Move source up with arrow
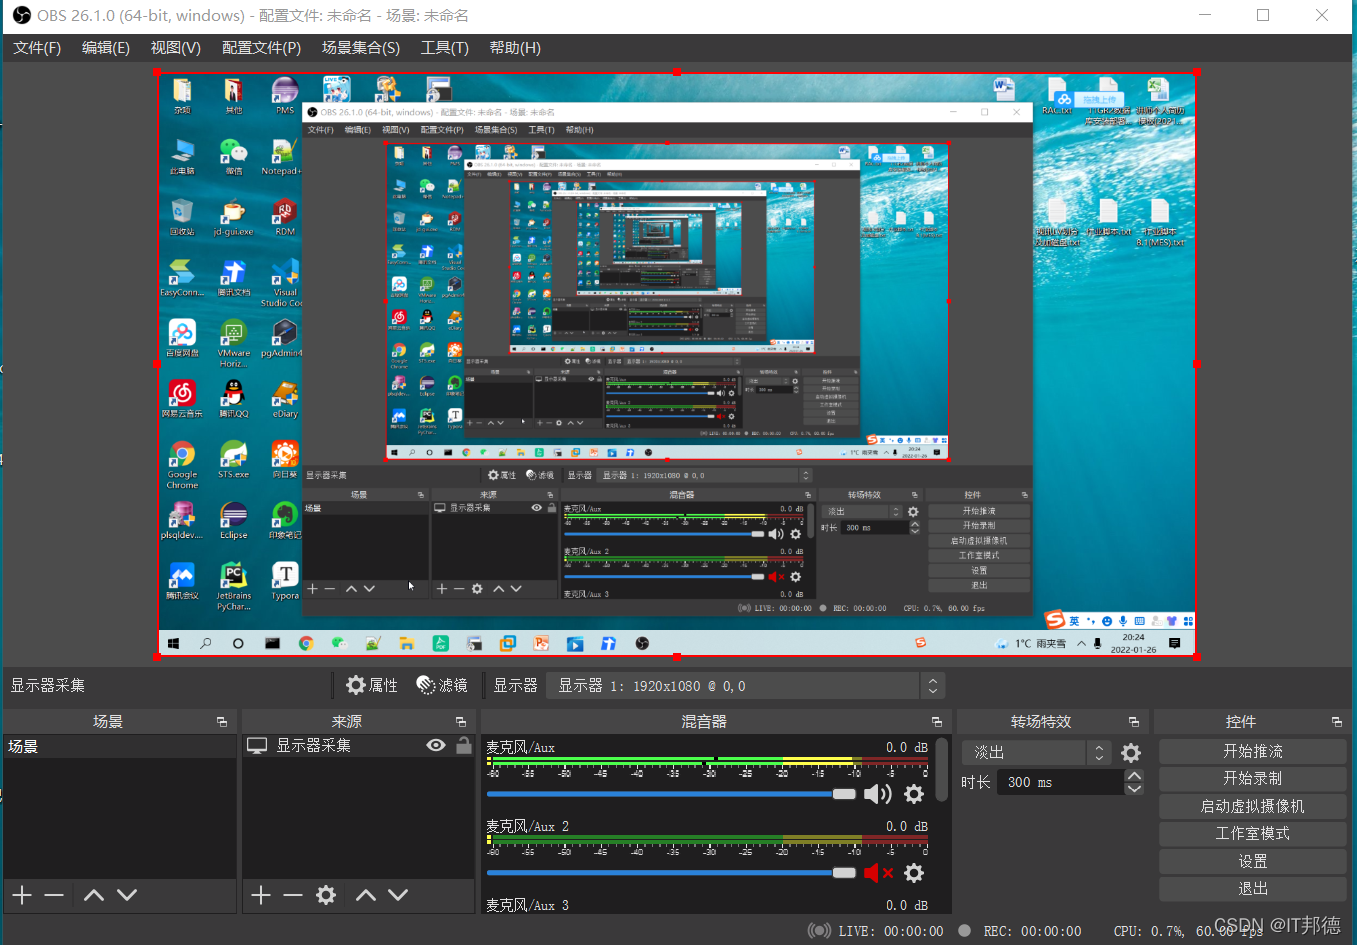Screen dimensions: 1357x945 pyautogui.click(x=366, y=895)
